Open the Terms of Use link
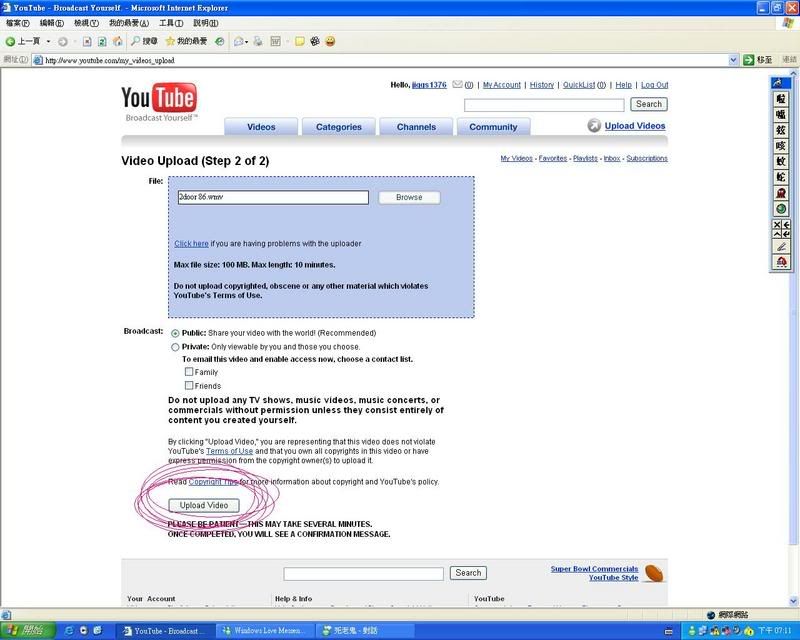Viewport: 800px width, 640px height. (x=229, y=451)
